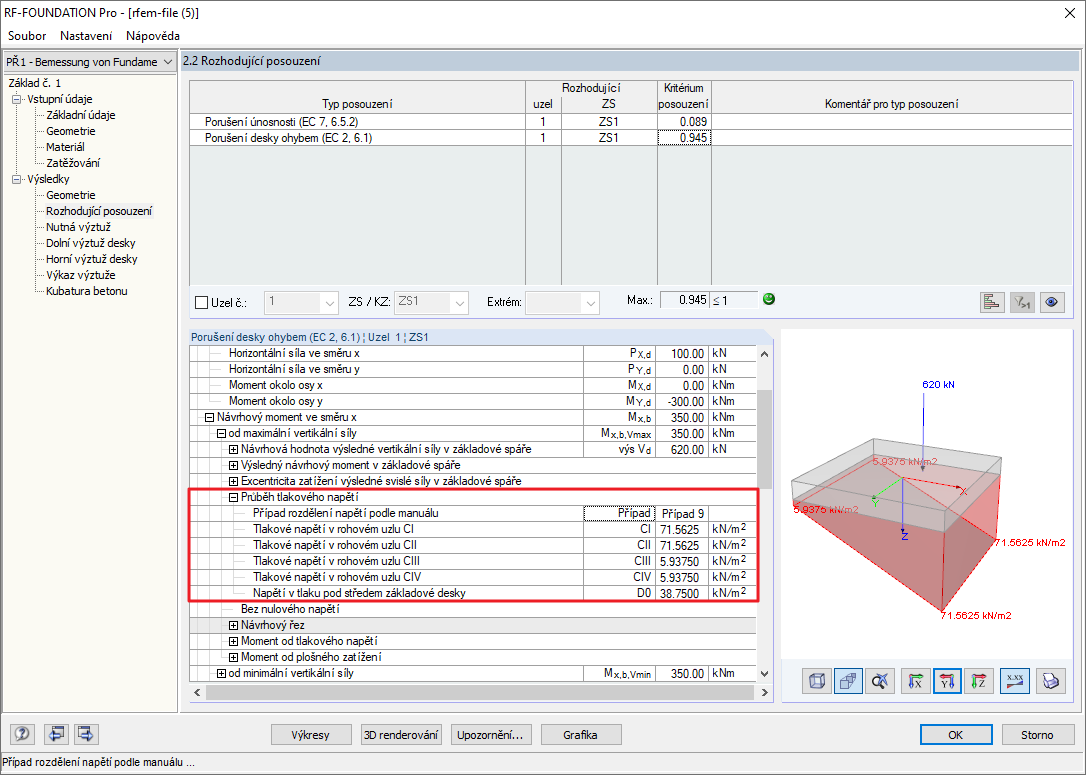Switch to wireframe display of the foundation
Image resolution: width=1086 pixels, height=775 pixels.
(x=817, y=682)
